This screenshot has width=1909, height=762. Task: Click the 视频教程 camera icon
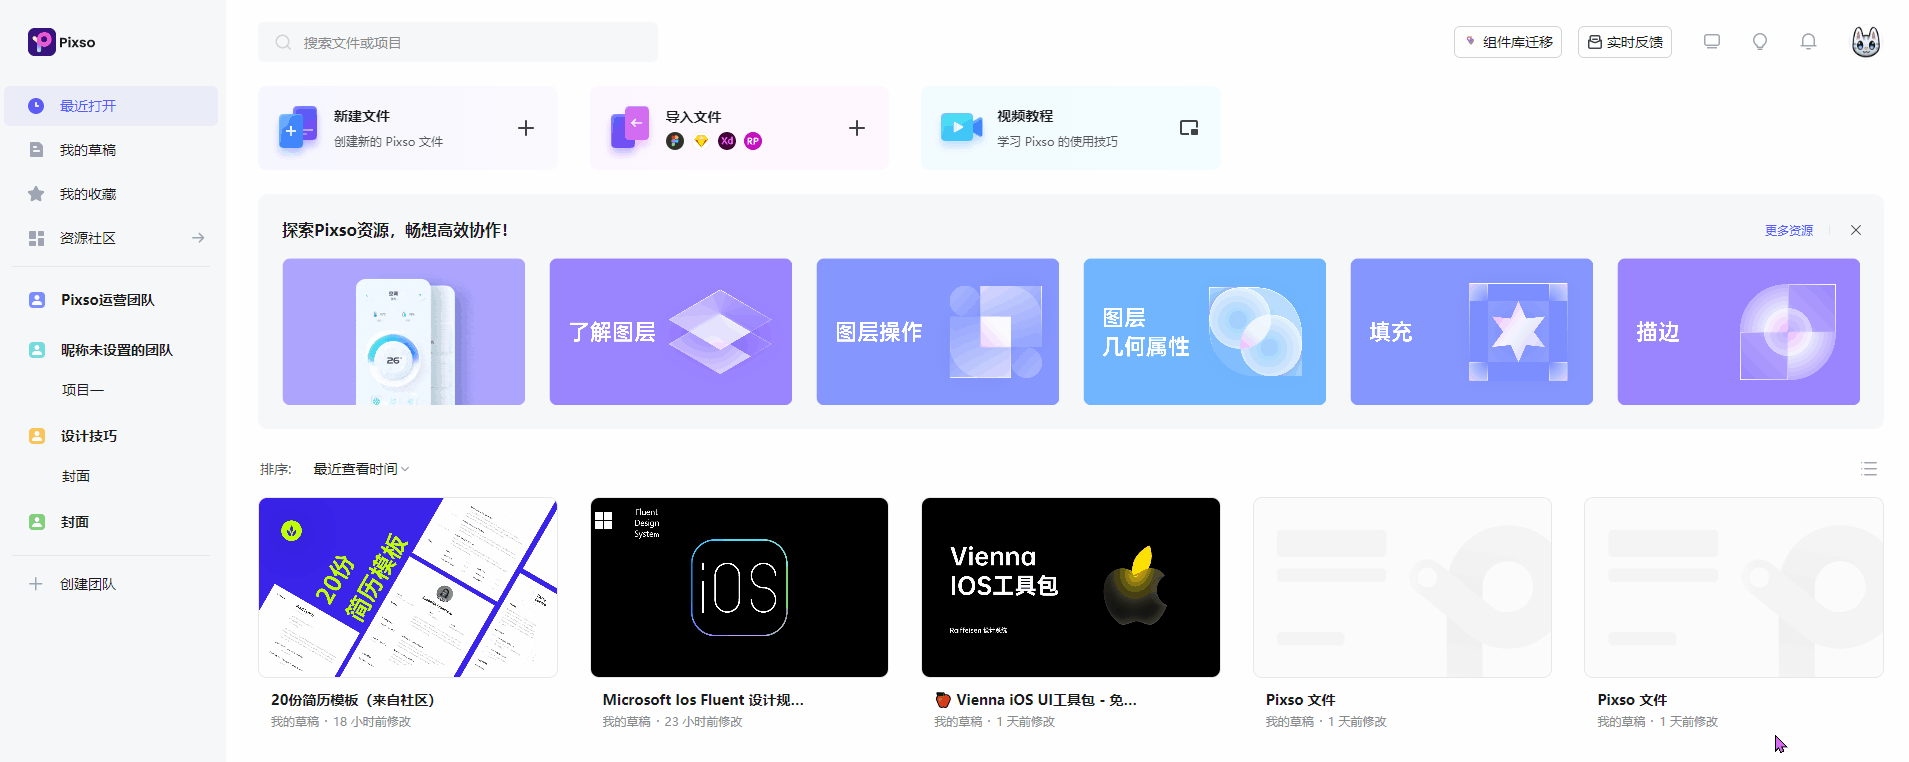point(961,127)
